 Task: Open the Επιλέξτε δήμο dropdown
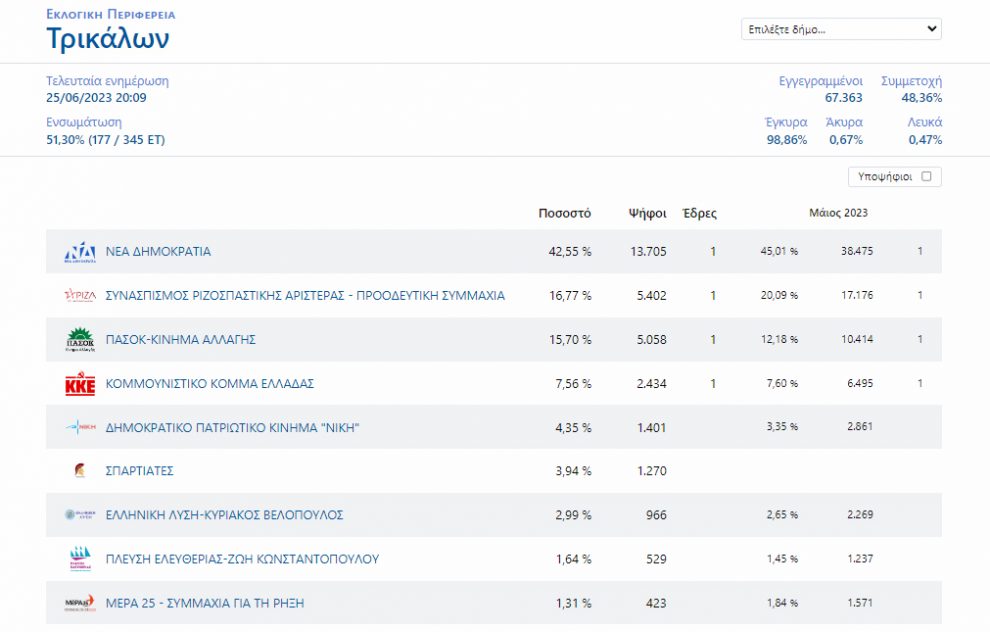(841, 29)
